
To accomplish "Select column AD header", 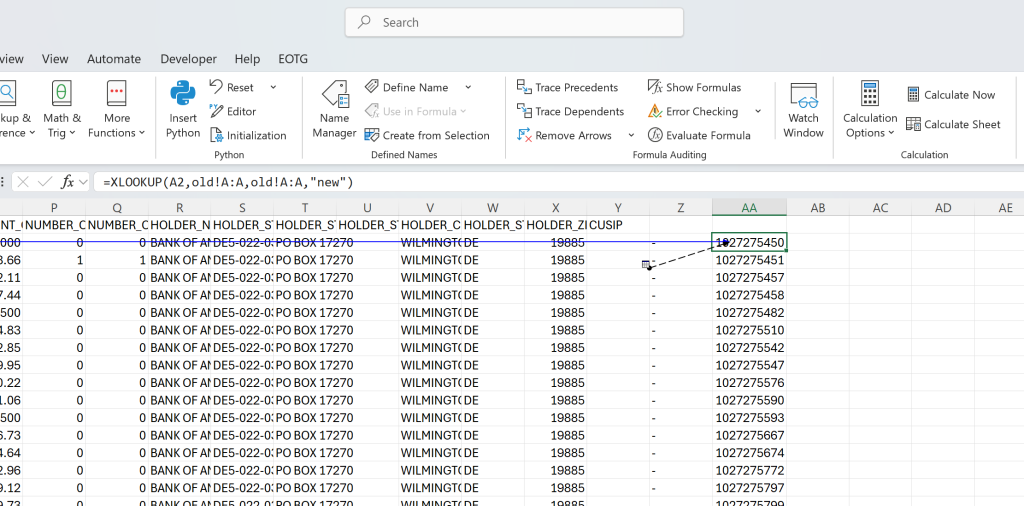I will 943,208.
